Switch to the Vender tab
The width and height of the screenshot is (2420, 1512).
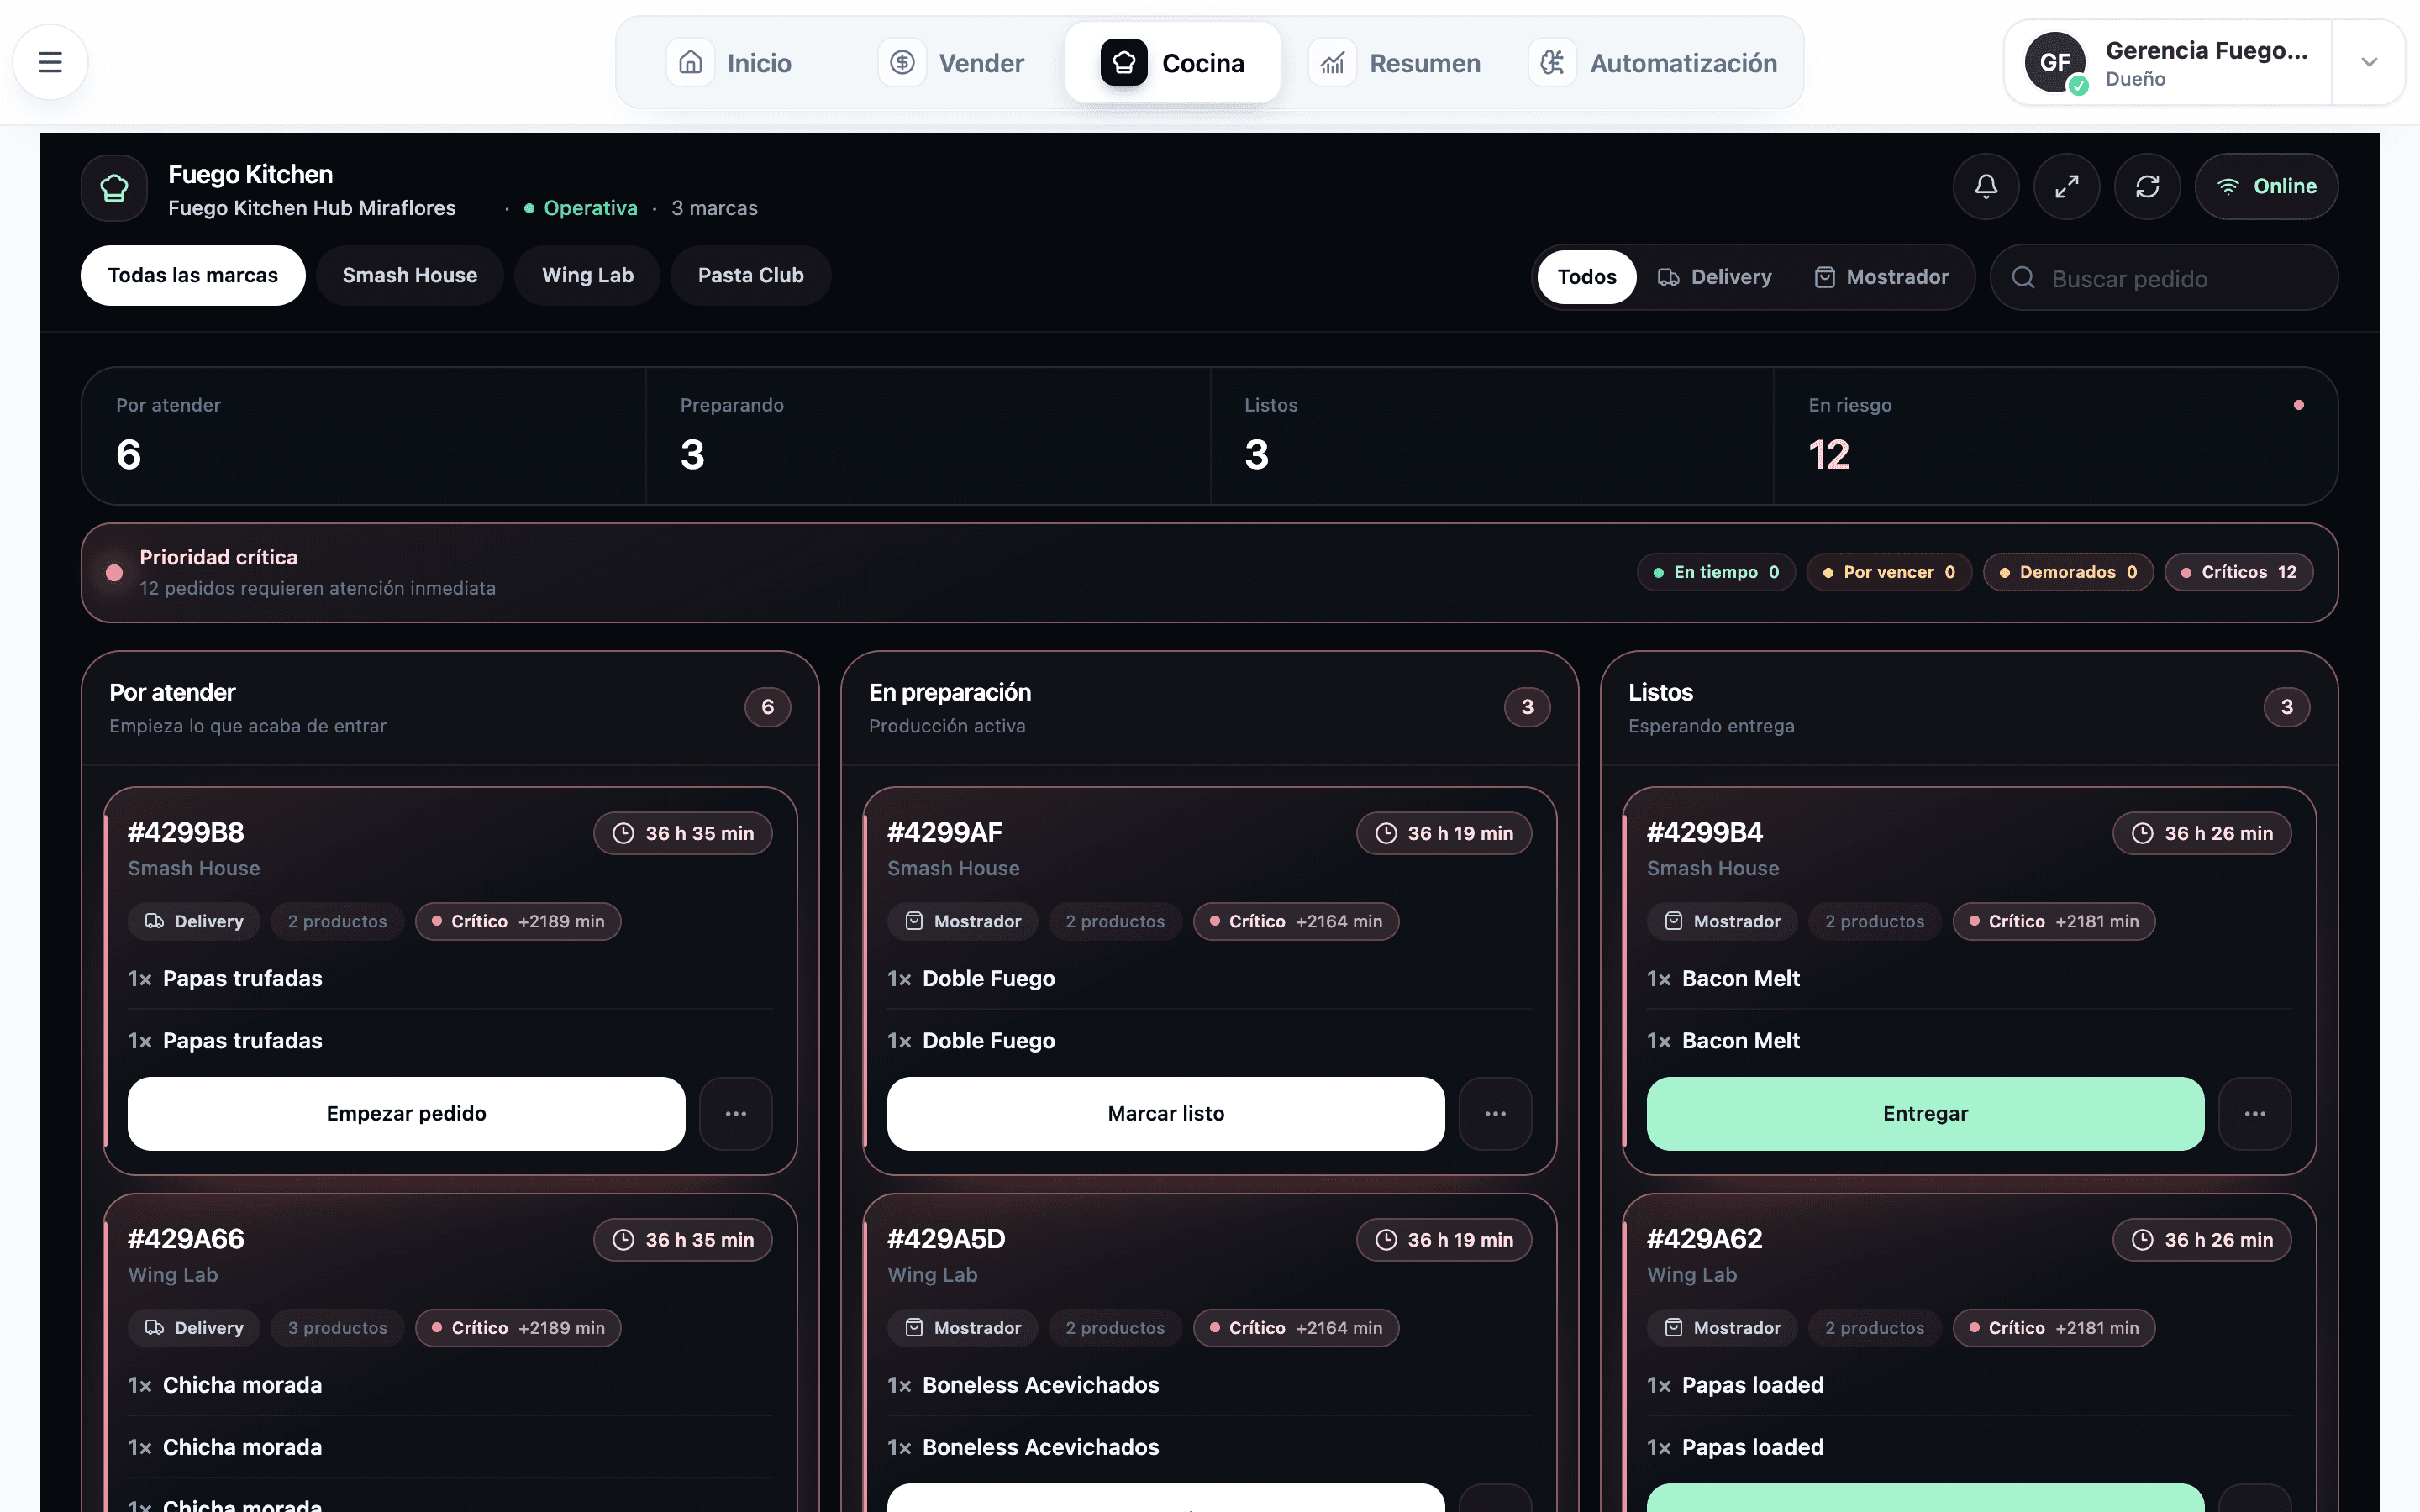tap(952, 63)
